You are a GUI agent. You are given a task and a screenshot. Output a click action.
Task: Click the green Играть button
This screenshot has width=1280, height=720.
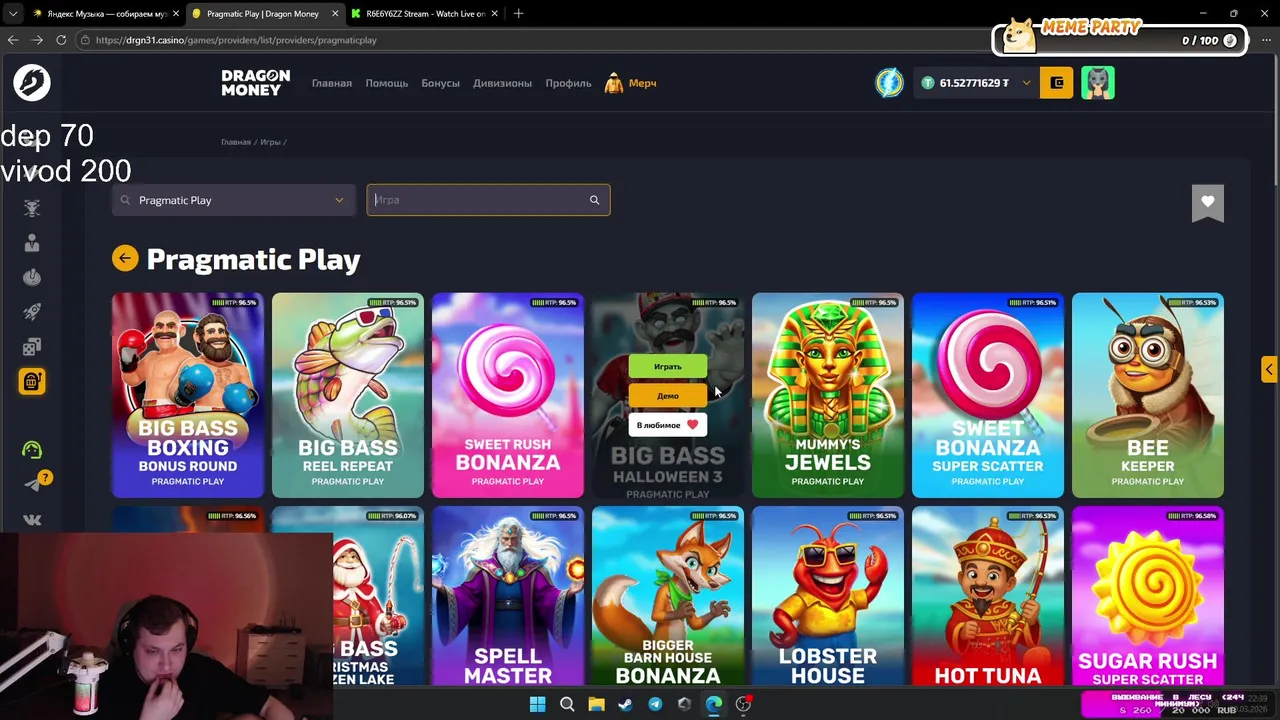(x=668, y=366)
